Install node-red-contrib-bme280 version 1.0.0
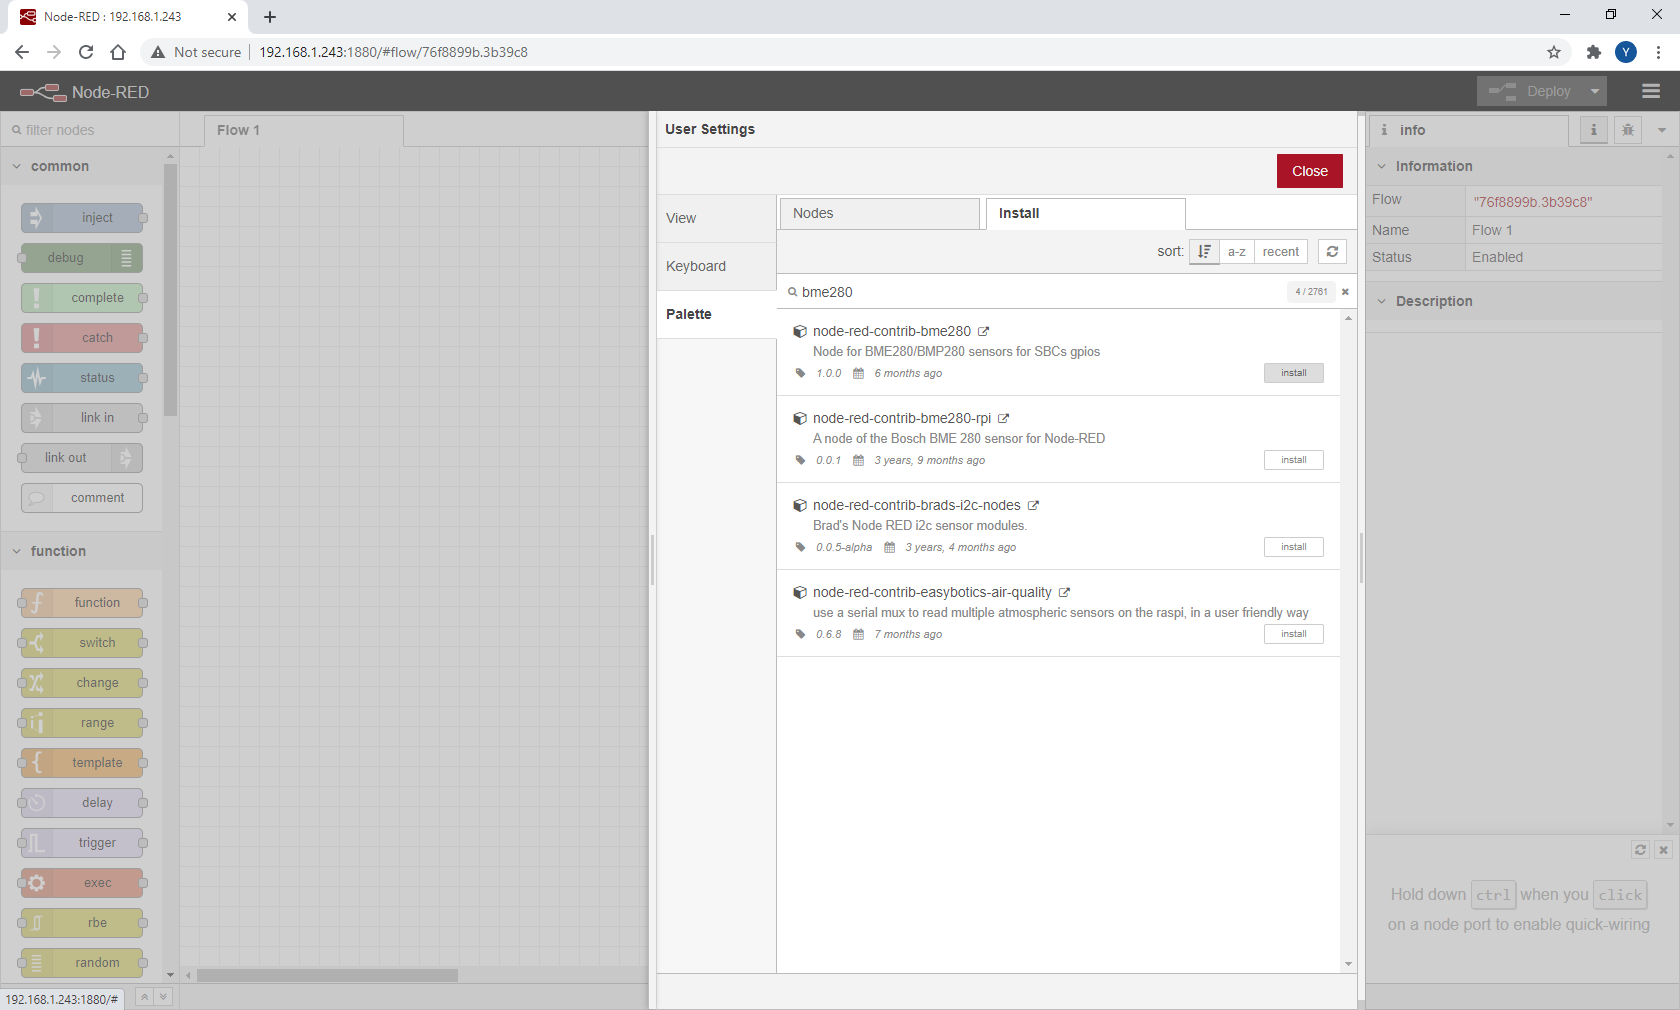The image size is (1680, 1010). click(1294, 373)
